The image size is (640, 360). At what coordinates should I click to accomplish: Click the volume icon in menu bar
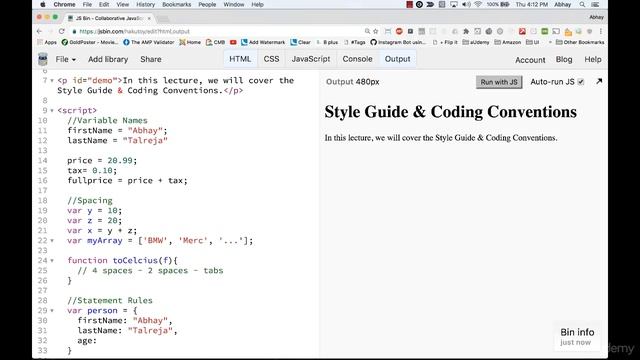tap(466, 4)
